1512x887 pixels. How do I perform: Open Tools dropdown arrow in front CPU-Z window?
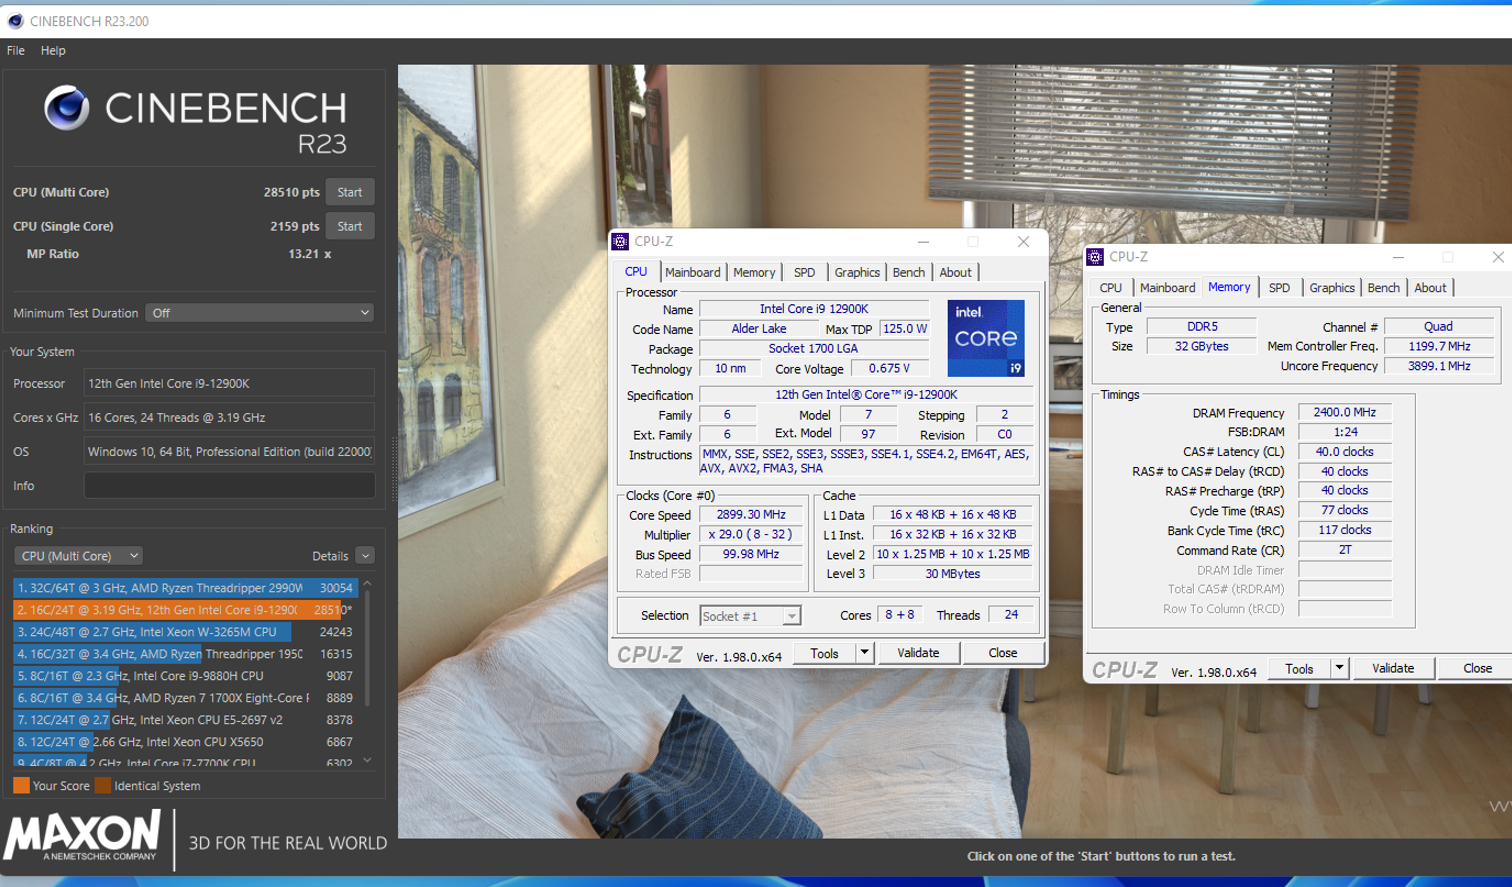(x=865, y=653)
